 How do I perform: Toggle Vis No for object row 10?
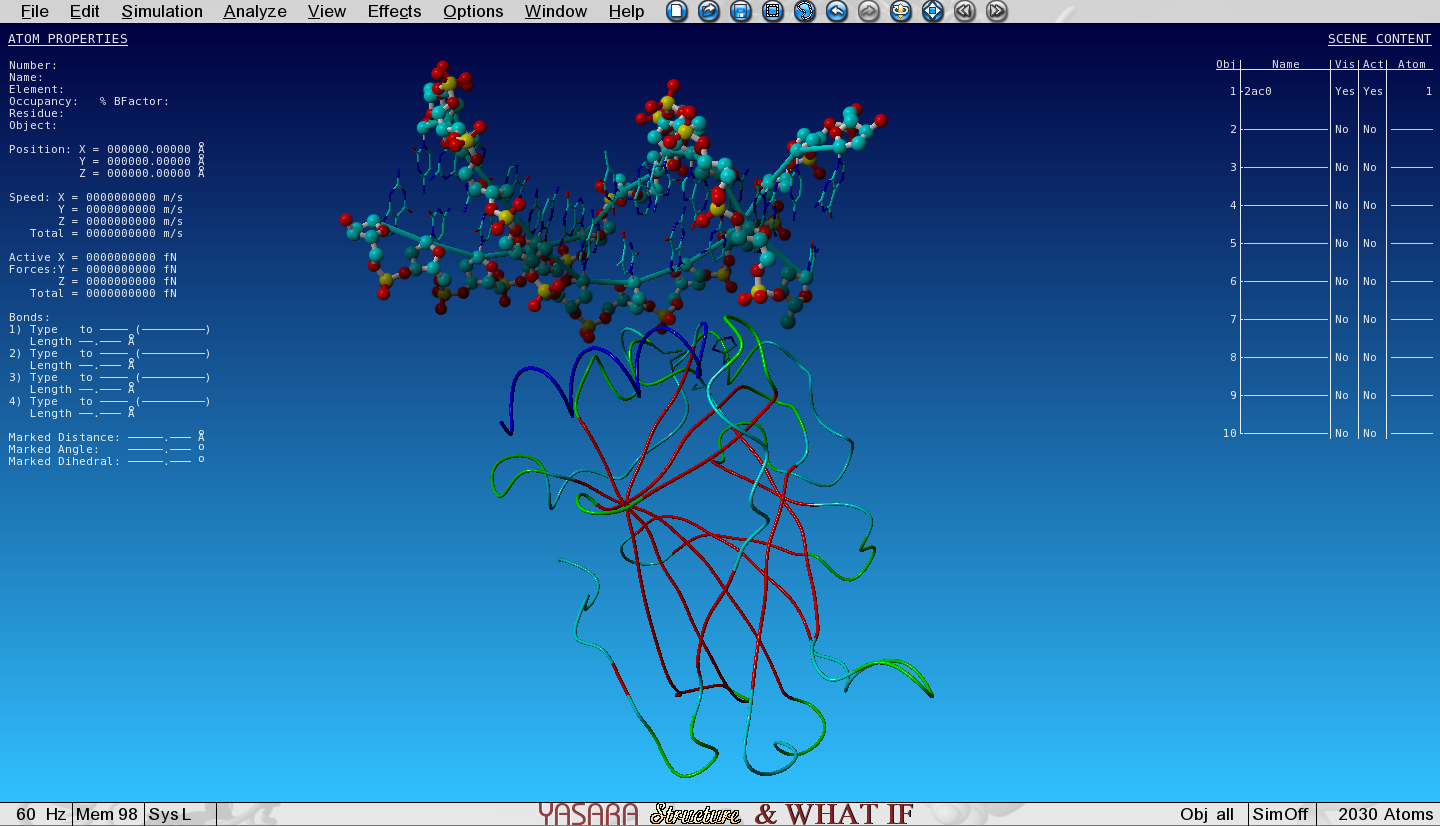pos(1342,433)
